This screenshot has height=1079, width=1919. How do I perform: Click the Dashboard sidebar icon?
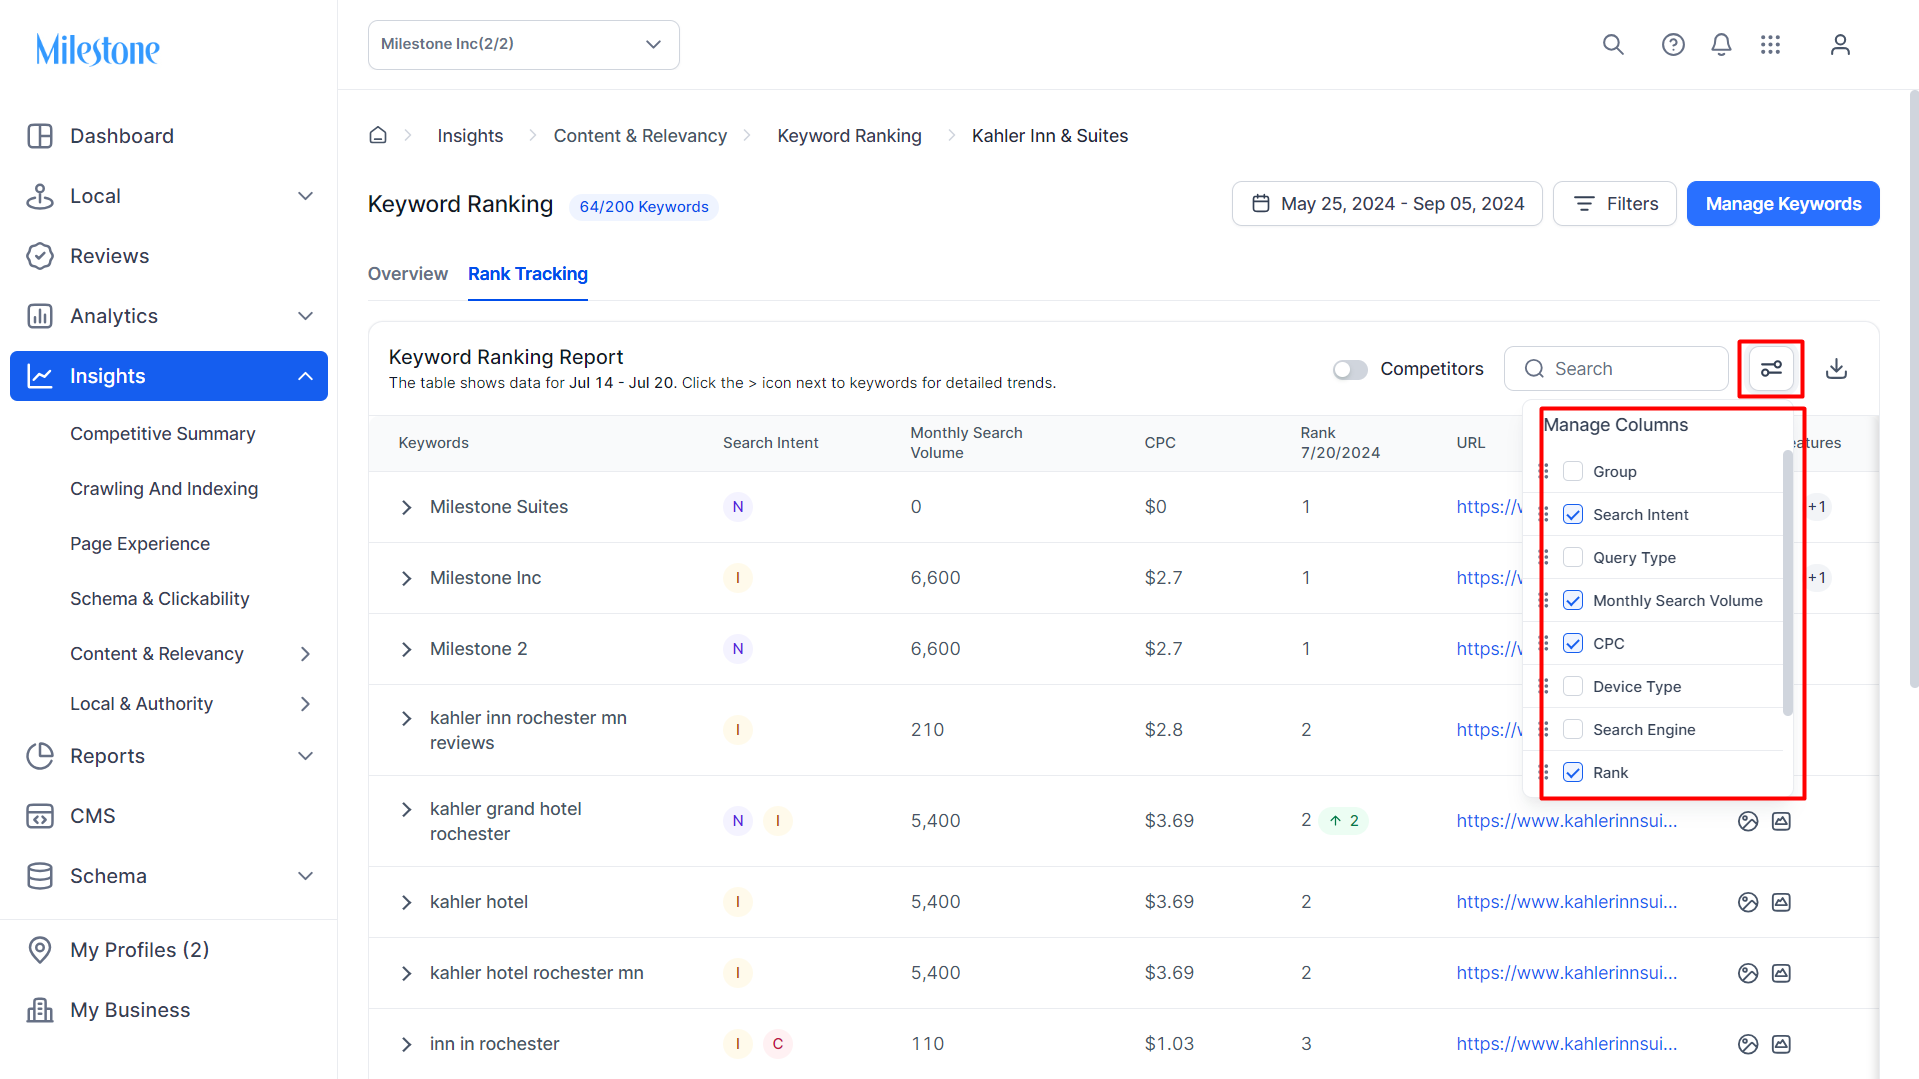coord(40,136)
